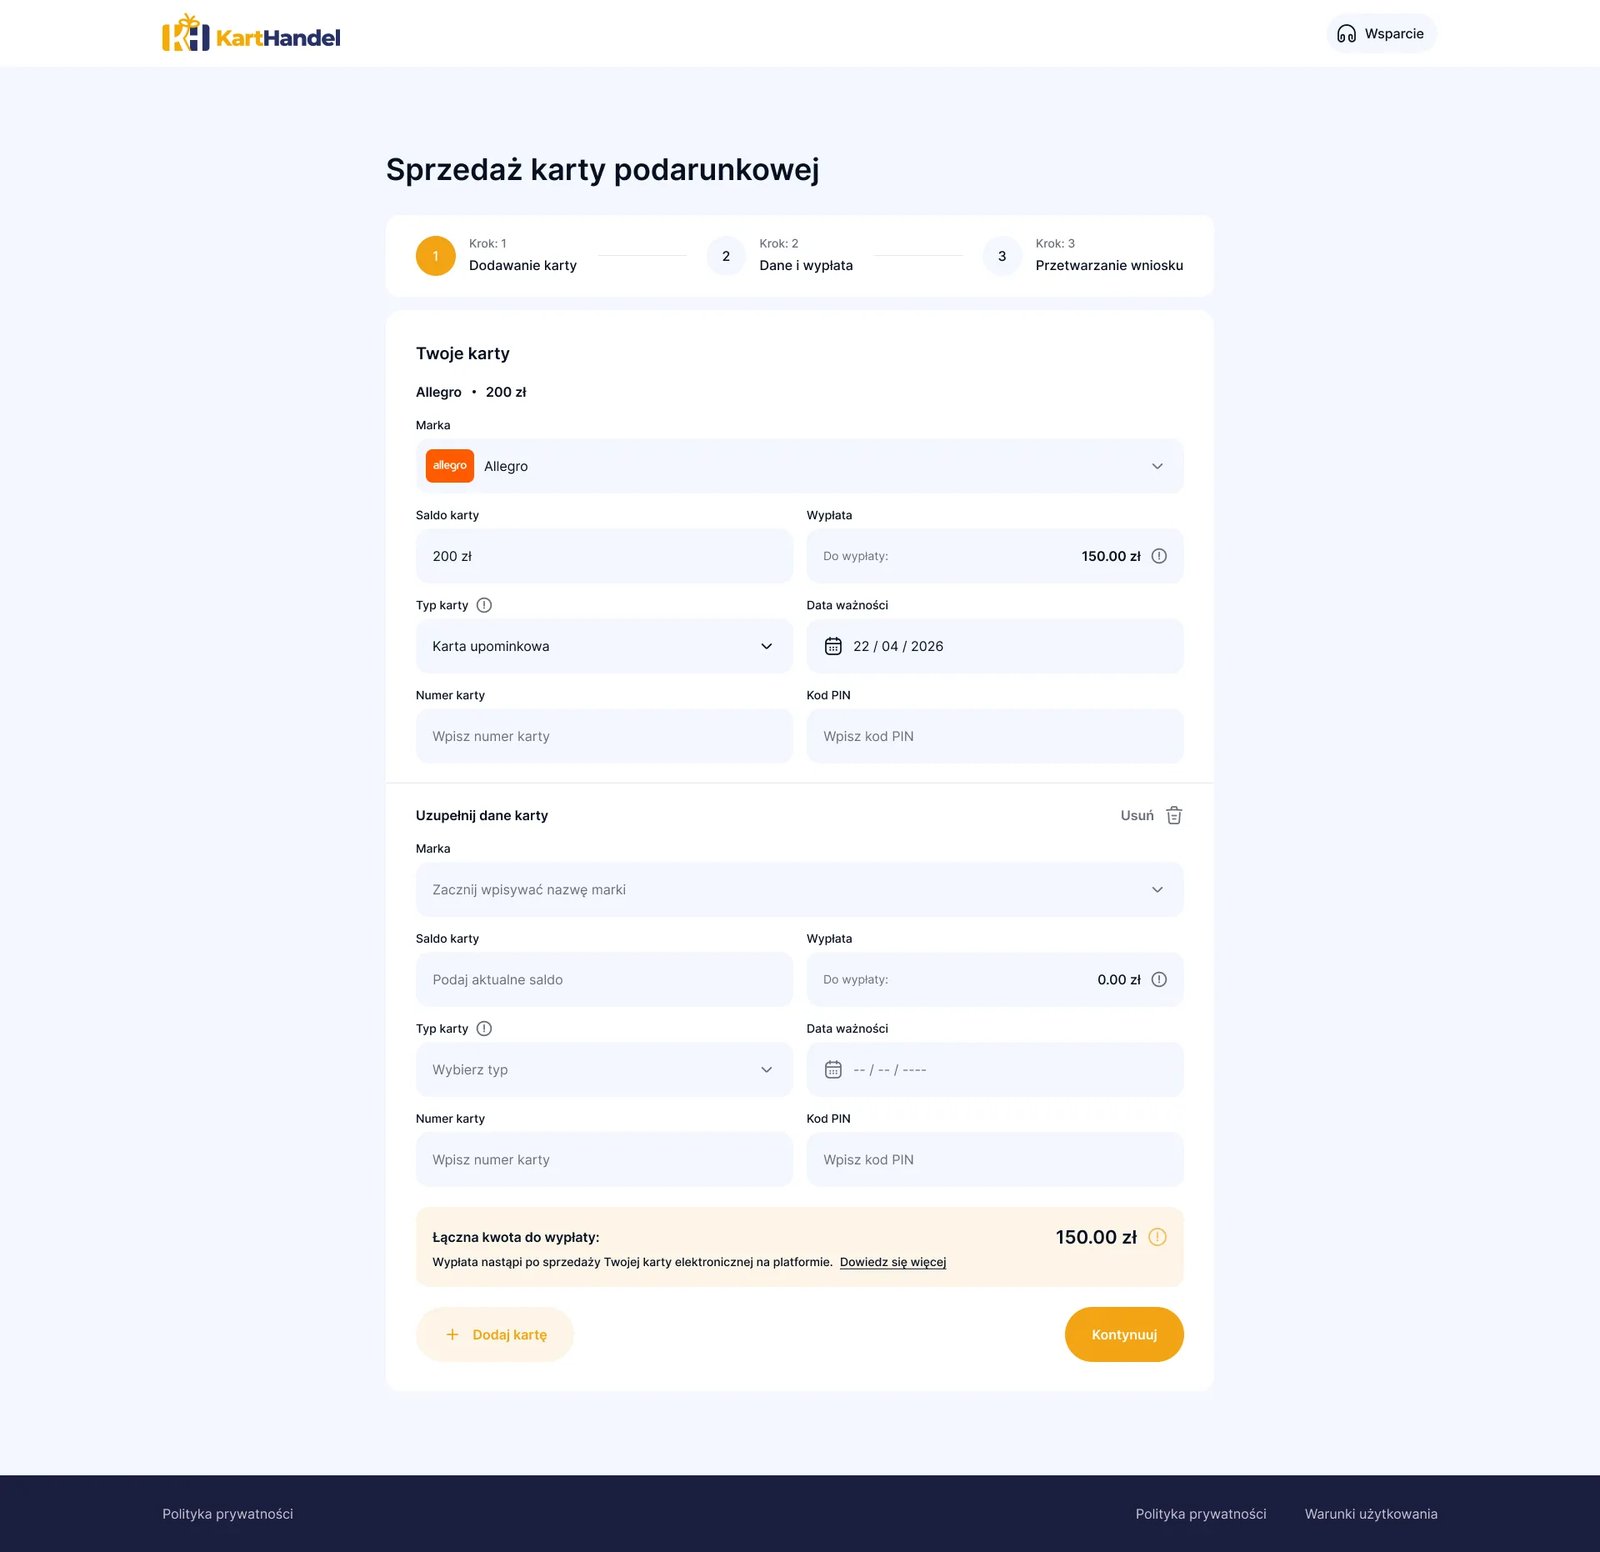Open the Wybierz typ dropdown

604,1070
